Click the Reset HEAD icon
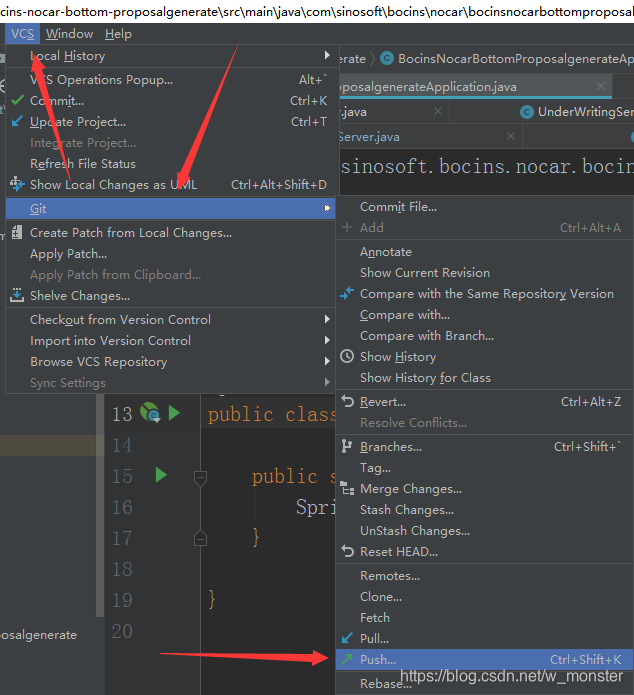The image size is (634, 695). pyautogui.click(x=348, y=551)
